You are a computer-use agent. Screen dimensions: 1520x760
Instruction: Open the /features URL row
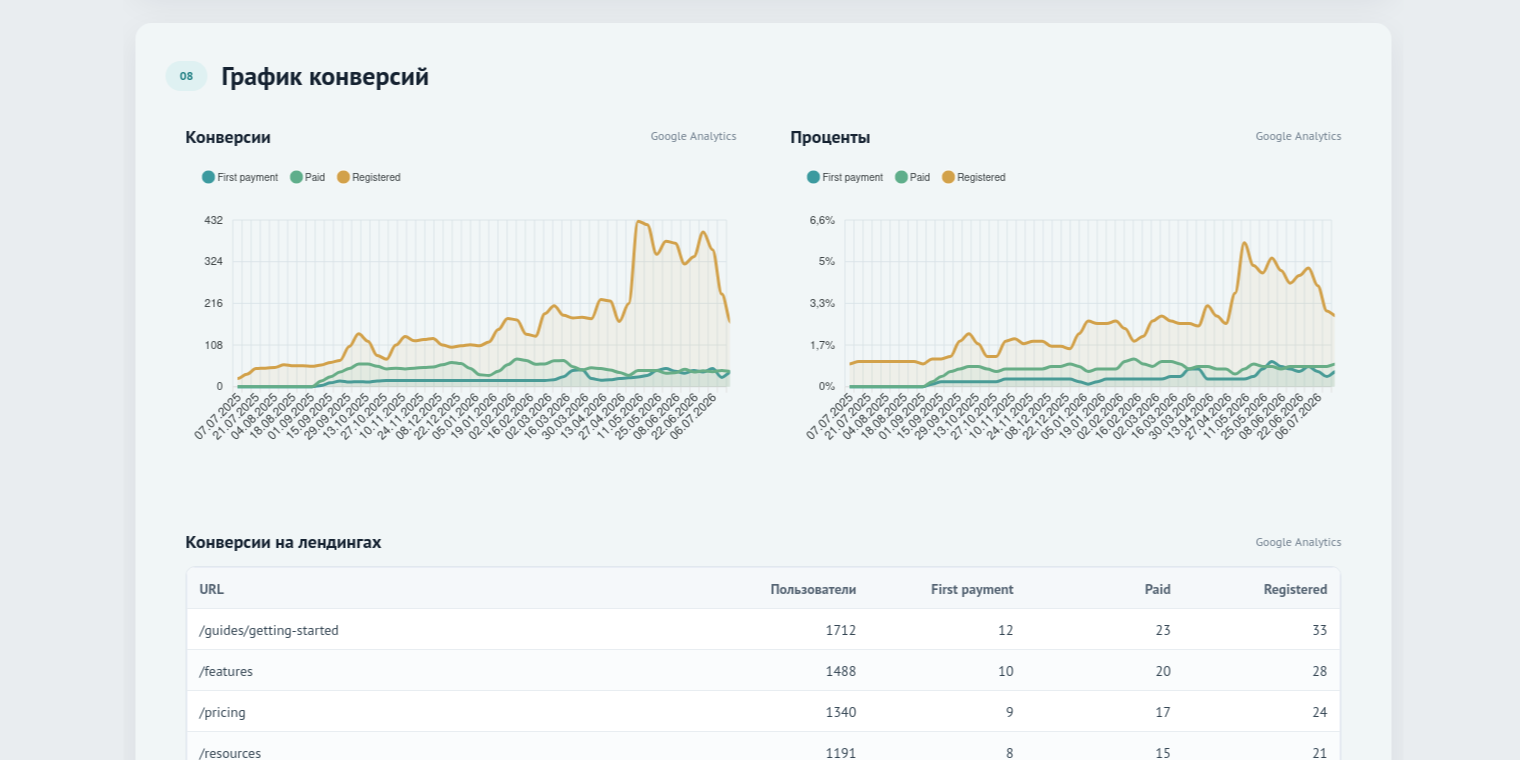coord(763,671)
